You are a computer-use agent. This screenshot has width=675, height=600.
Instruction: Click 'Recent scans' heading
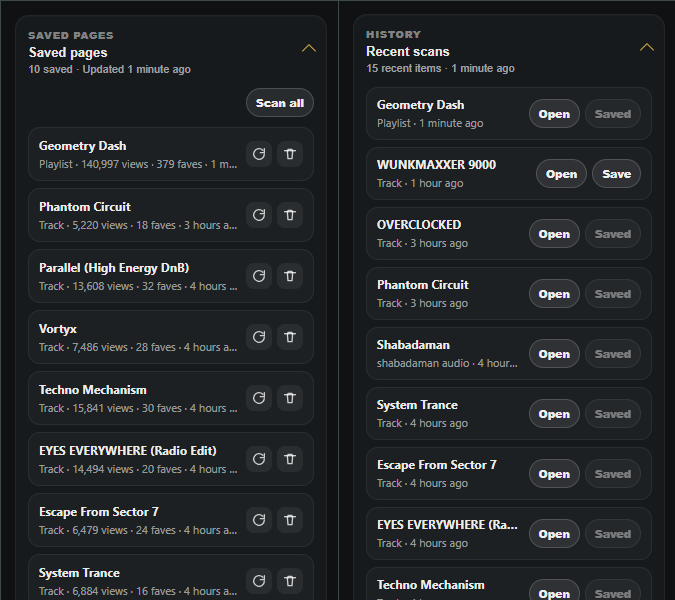(x=408, y=52)
